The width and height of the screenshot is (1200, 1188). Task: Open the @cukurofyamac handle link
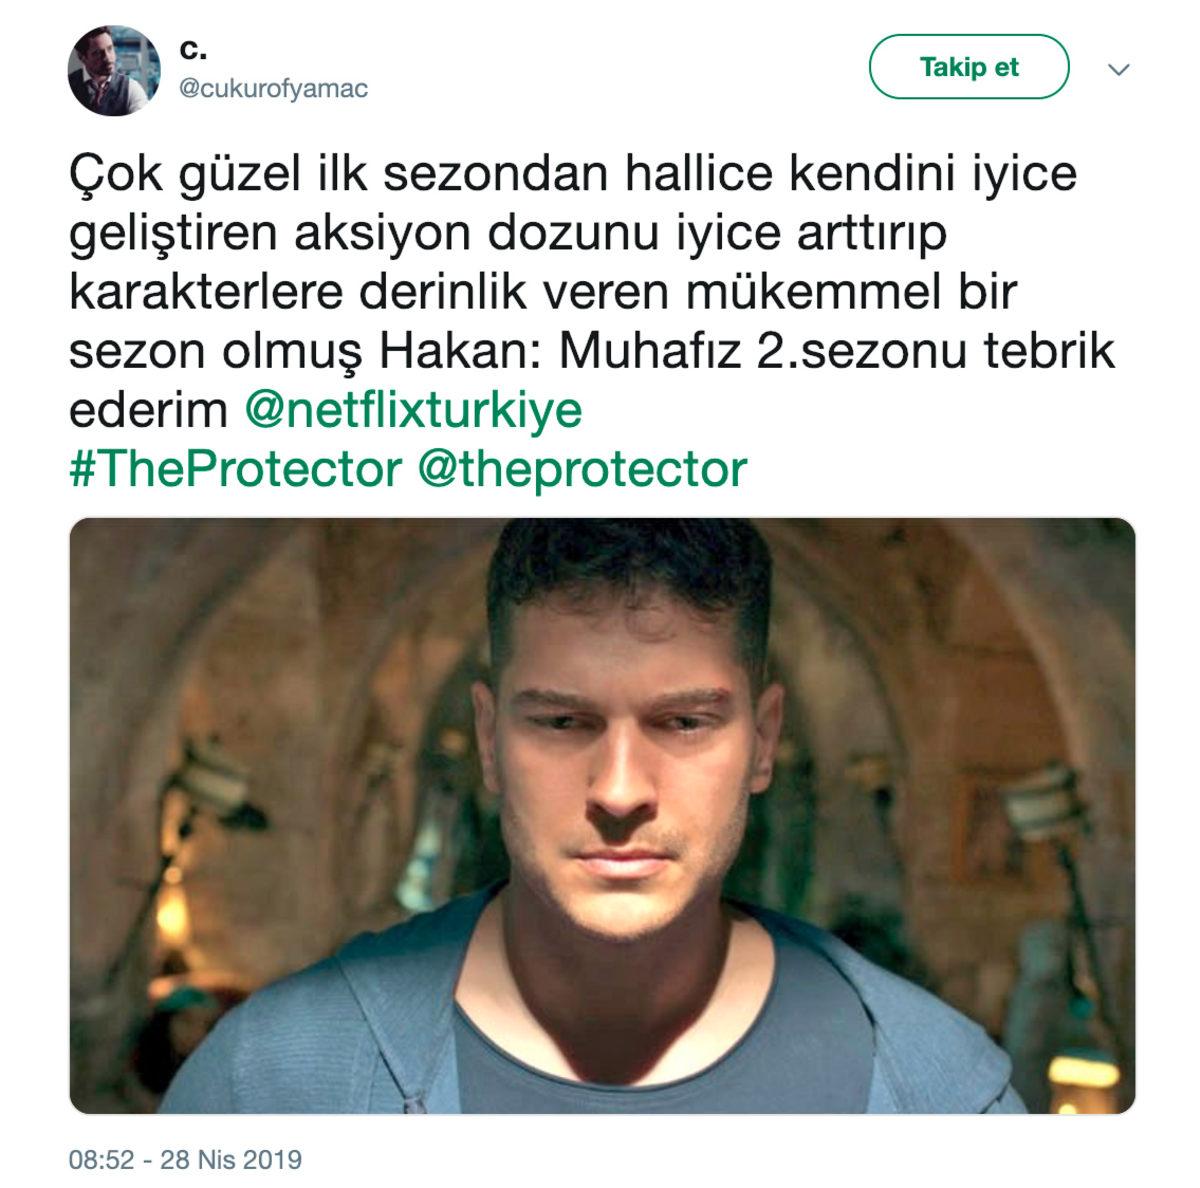273,89
